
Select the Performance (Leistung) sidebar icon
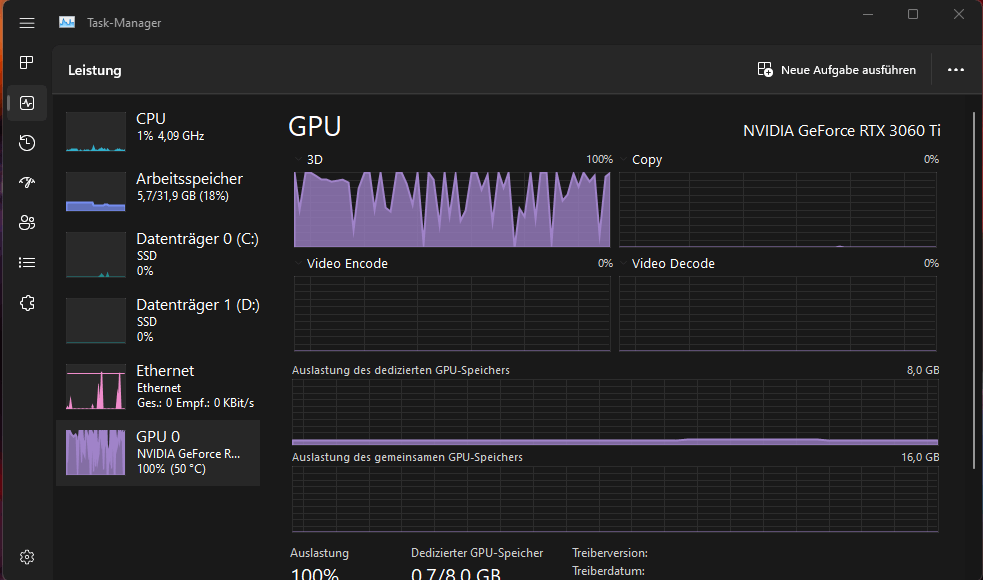(x=27, y=103)
